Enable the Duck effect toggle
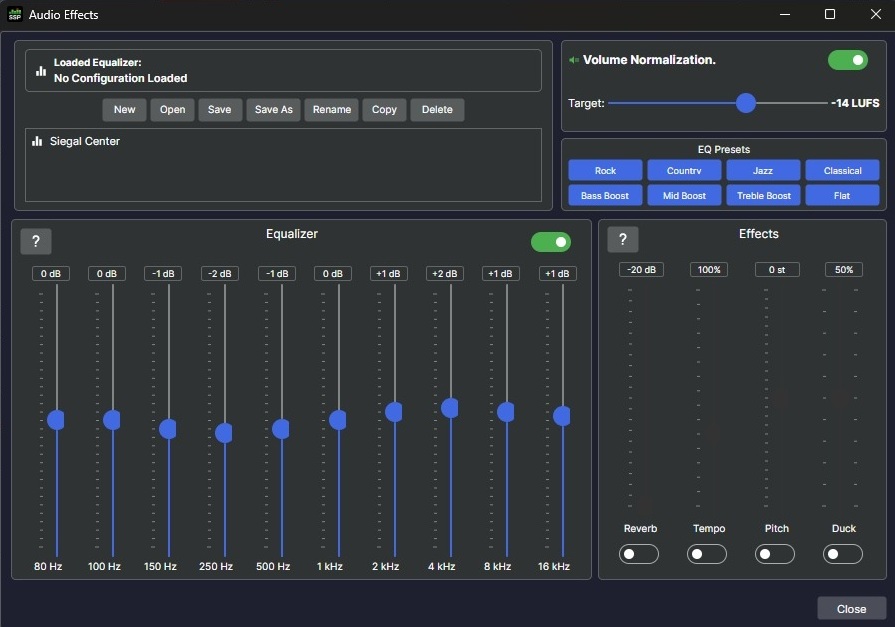The height and width of the screenshot is (627, 895). point(842,554)
